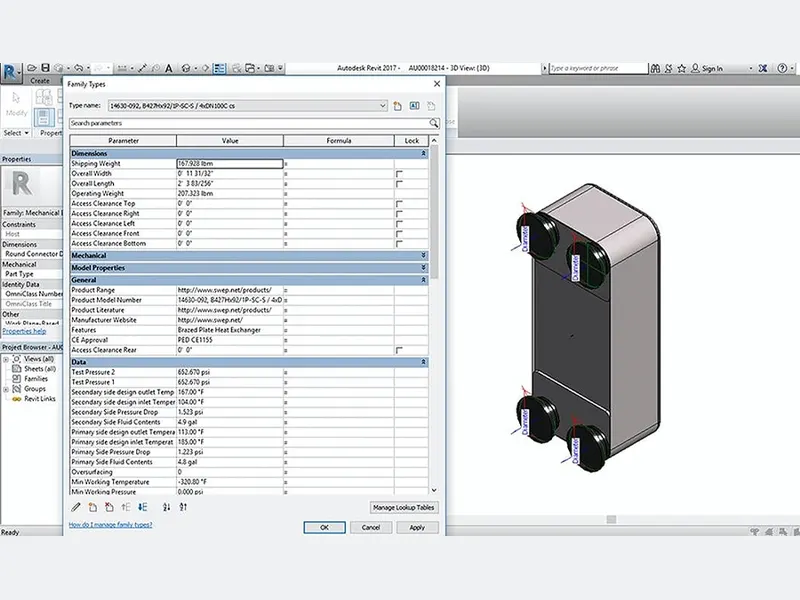Toggle lock checkbox for Access Clearance Top

(399, 204)
